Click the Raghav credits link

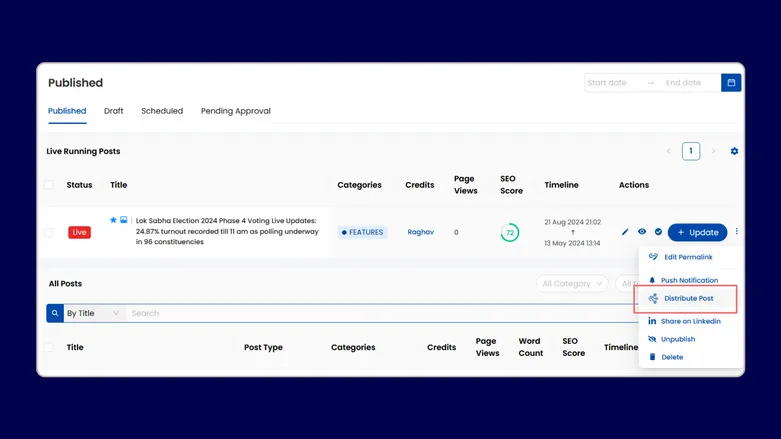point(420,232)
